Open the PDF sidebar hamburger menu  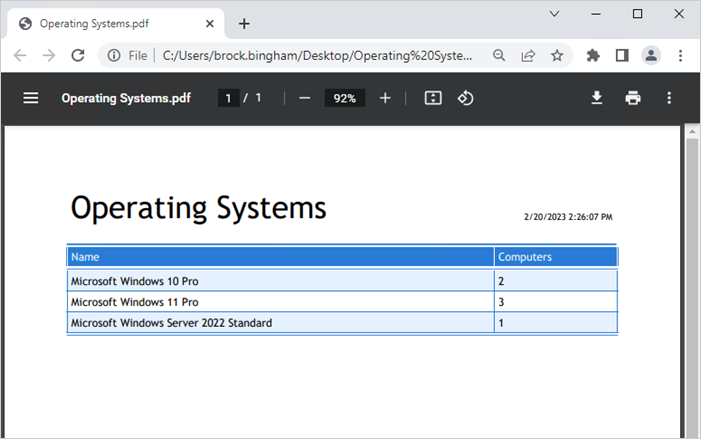coord(30,98)
